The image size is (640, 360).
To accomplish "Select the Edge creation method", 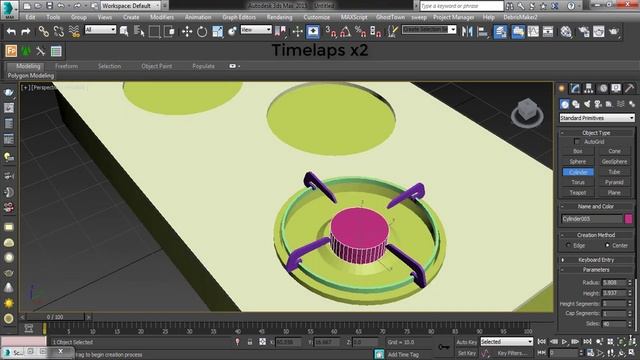I will click(x=568, y=245).
